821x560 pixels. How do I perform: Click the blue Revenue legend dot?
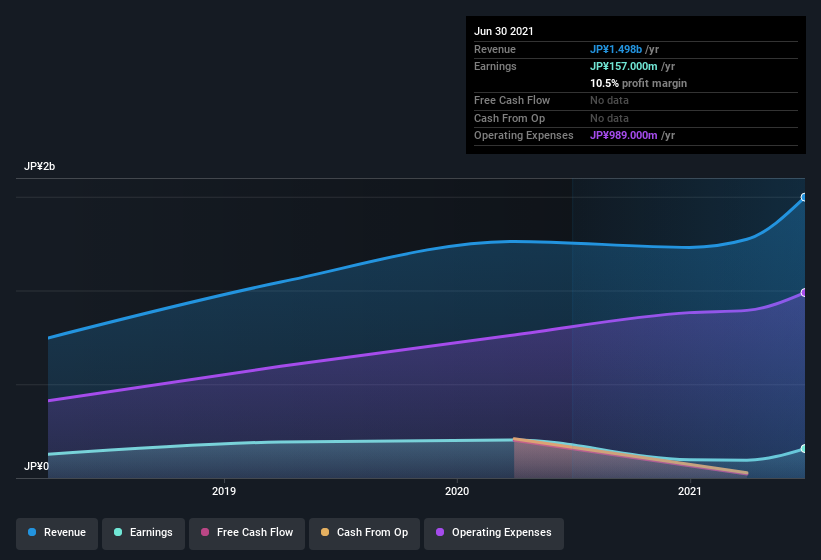[32, 532]
